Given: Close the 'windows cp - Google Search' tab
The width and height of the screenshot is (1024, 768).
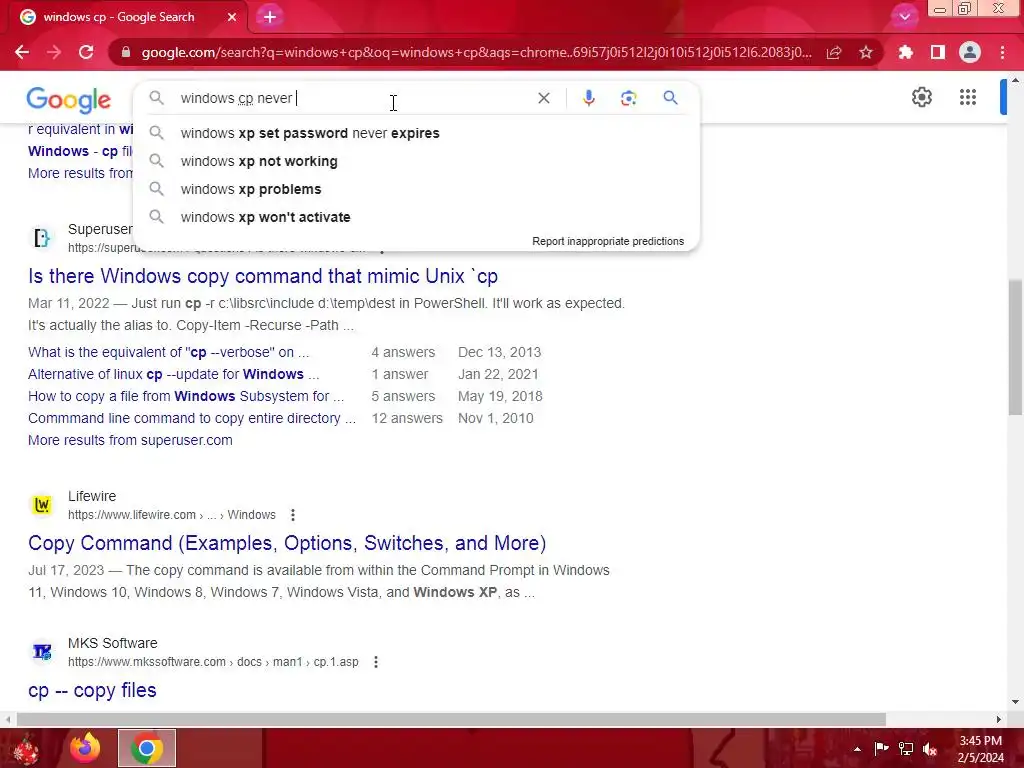Looking at the screenshot, I should (x=232, y=17).
